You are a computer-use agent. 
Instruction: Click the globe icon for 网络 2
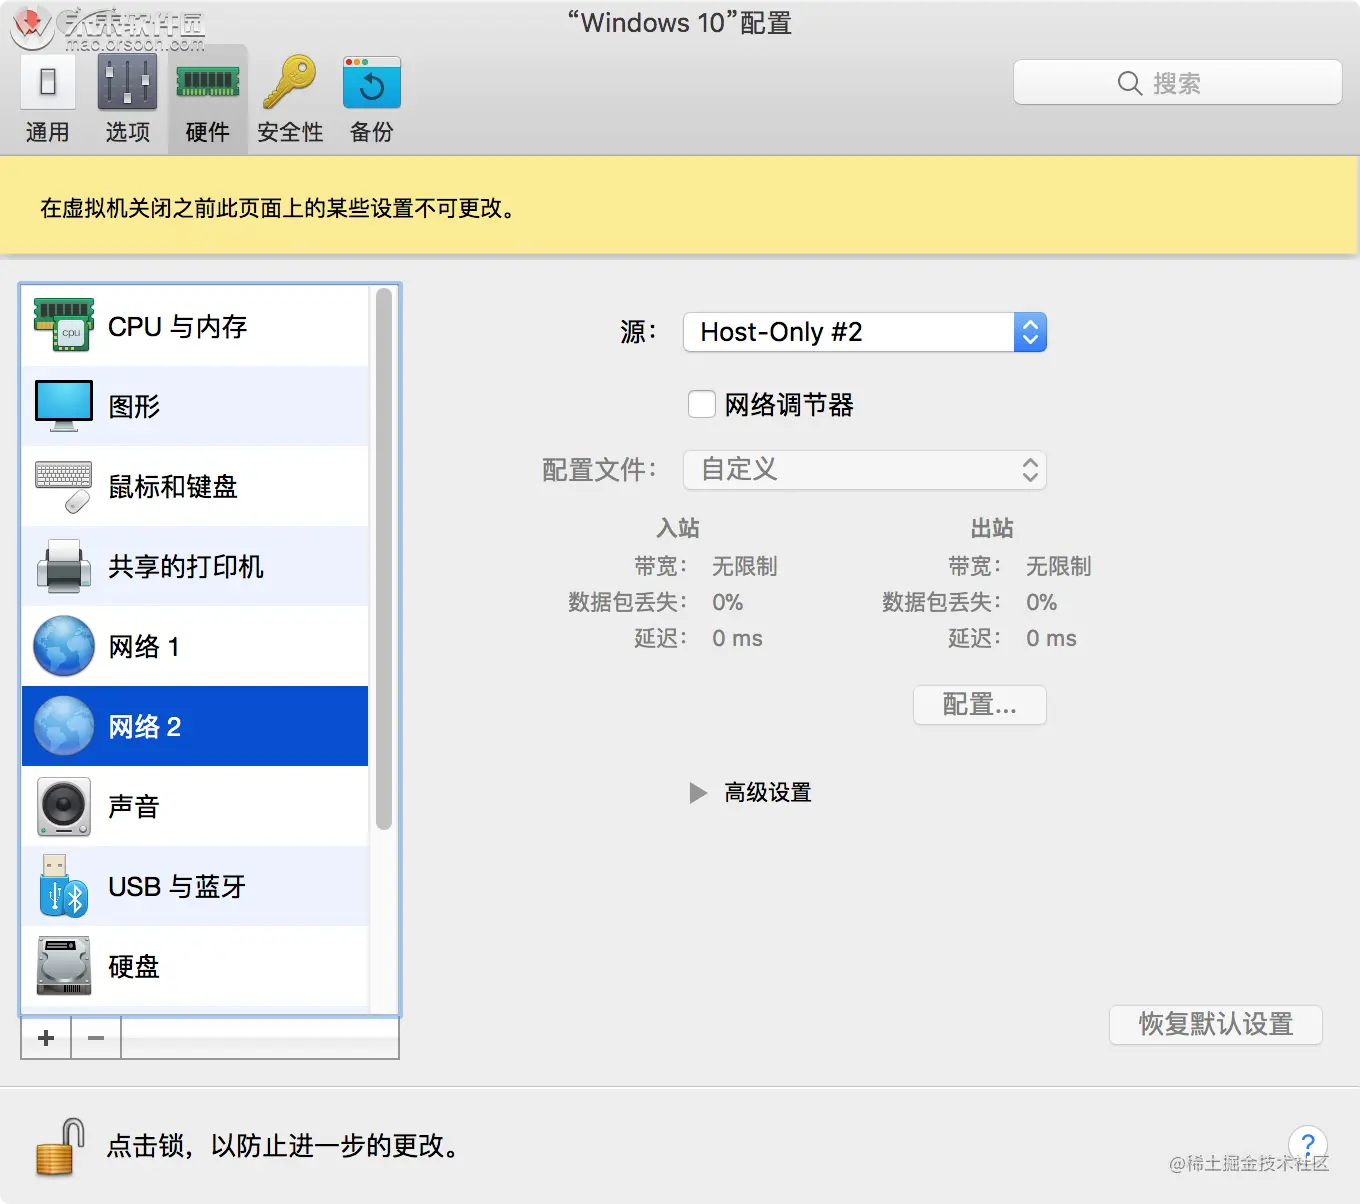[x=64, y=726]
